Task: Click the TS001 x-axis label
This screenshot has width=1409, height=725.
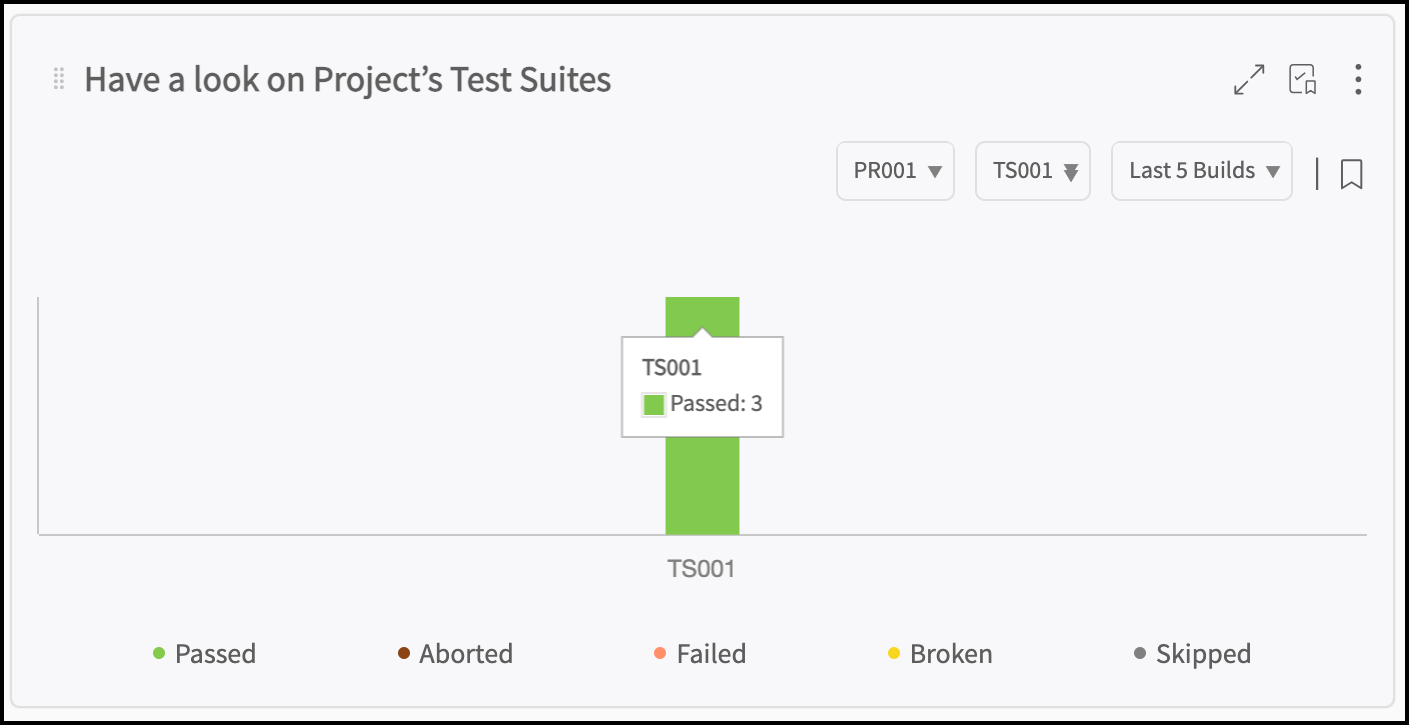Action: (x=702, y=569)
